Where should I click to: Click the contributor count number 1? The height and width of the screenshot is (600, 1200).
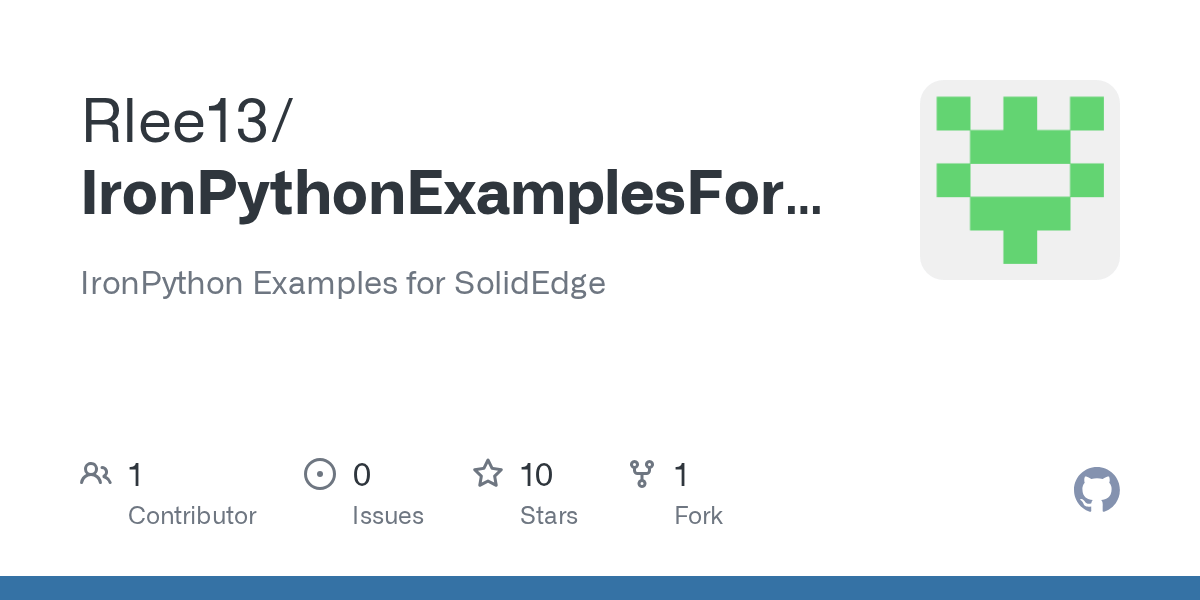pos(135,475)
